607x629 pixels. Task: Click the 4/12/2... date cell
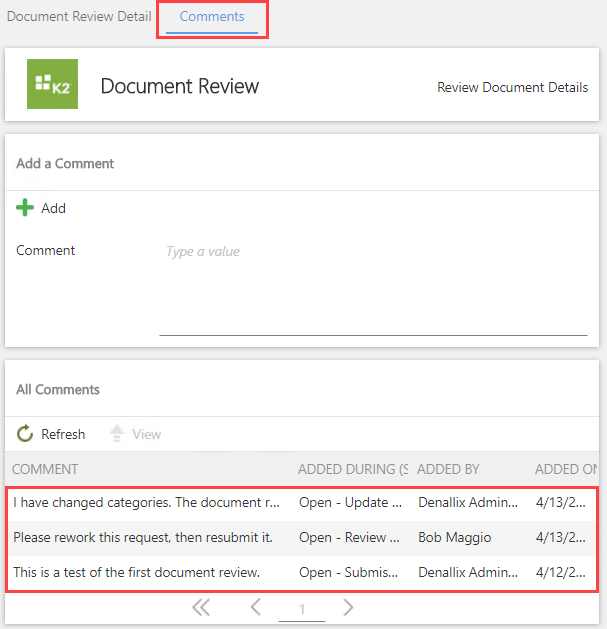[560, 572]
